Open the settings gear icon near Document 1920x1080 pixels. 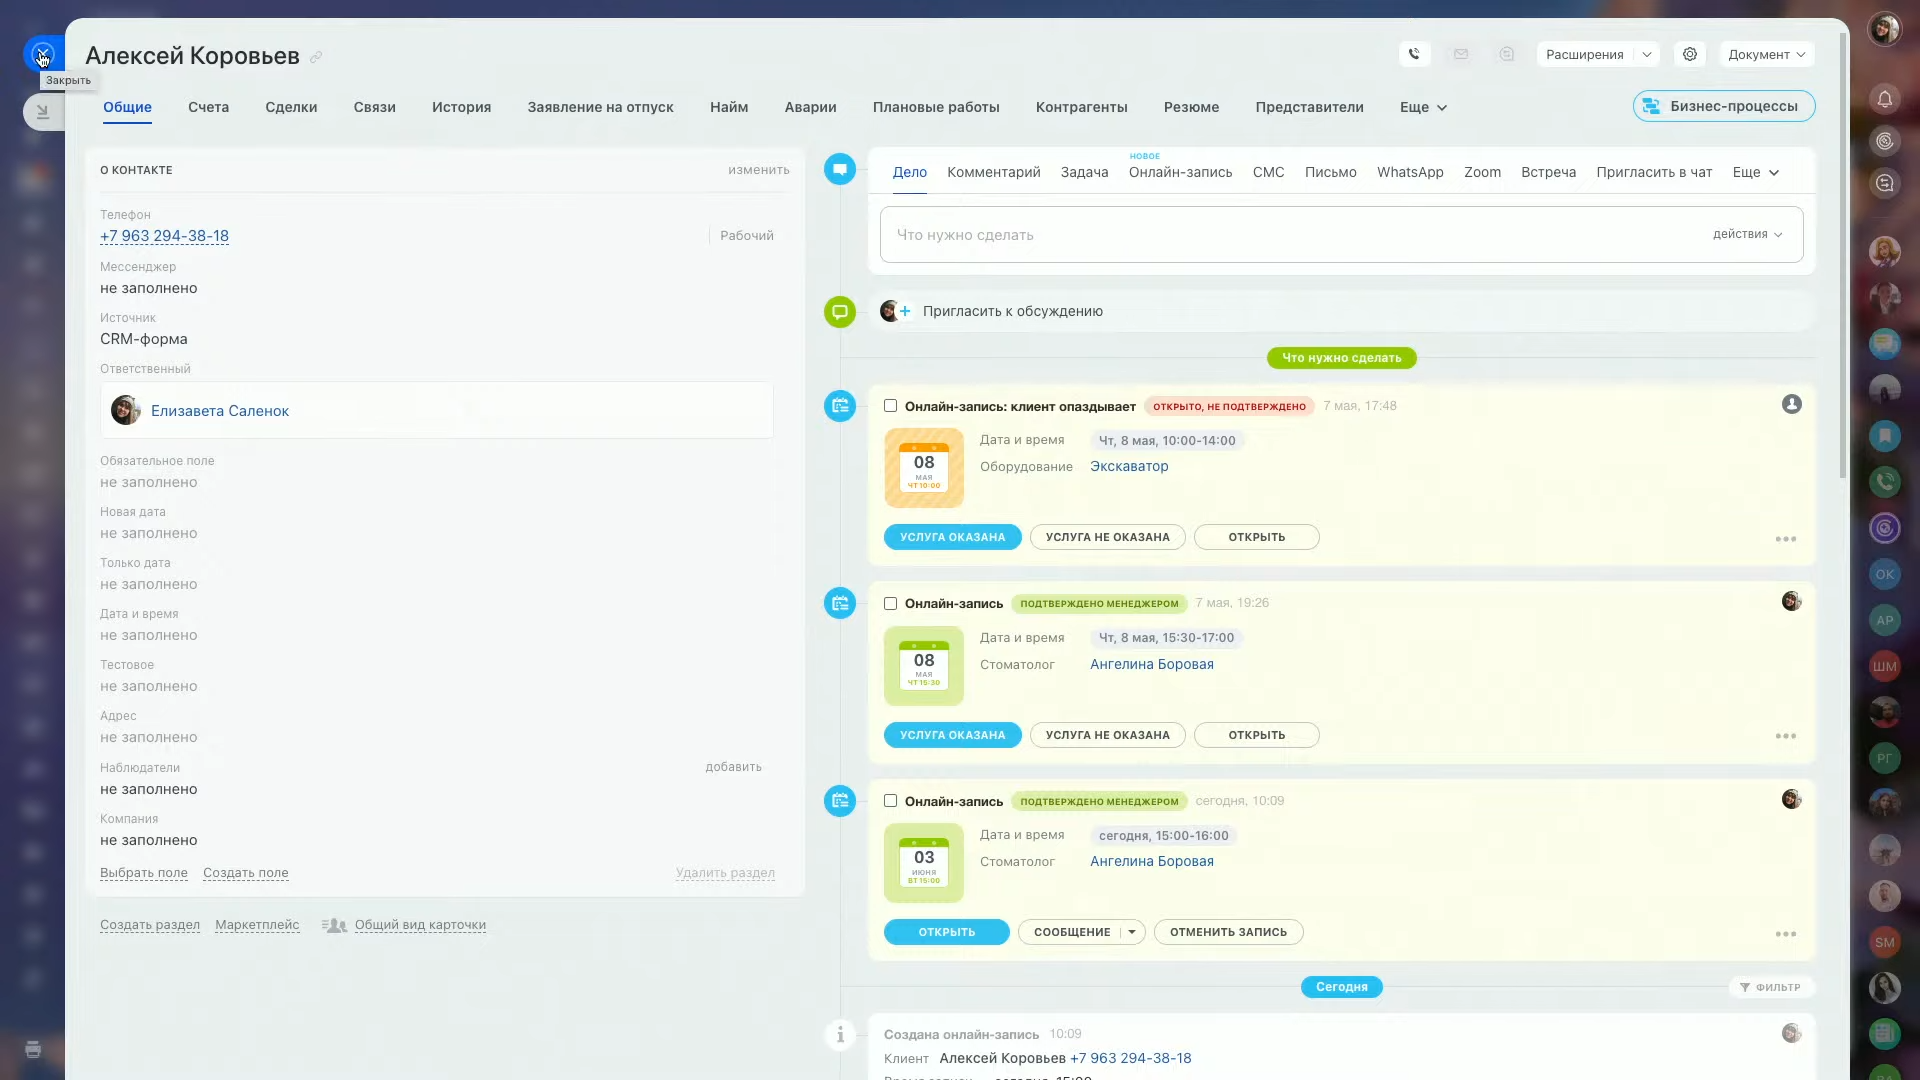click(1689, 54)
